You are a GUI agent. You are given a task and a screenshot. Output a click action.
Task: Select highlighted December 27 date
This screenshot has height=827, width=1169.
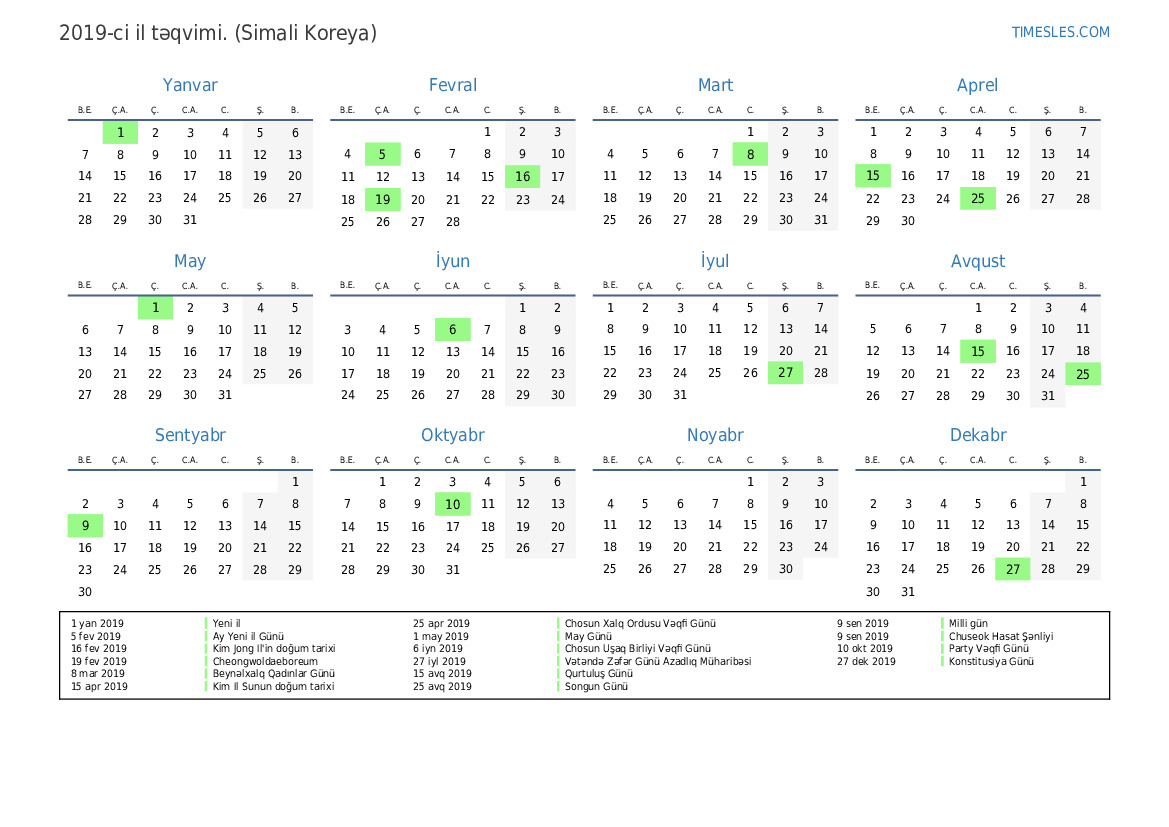coord(1012,569)
